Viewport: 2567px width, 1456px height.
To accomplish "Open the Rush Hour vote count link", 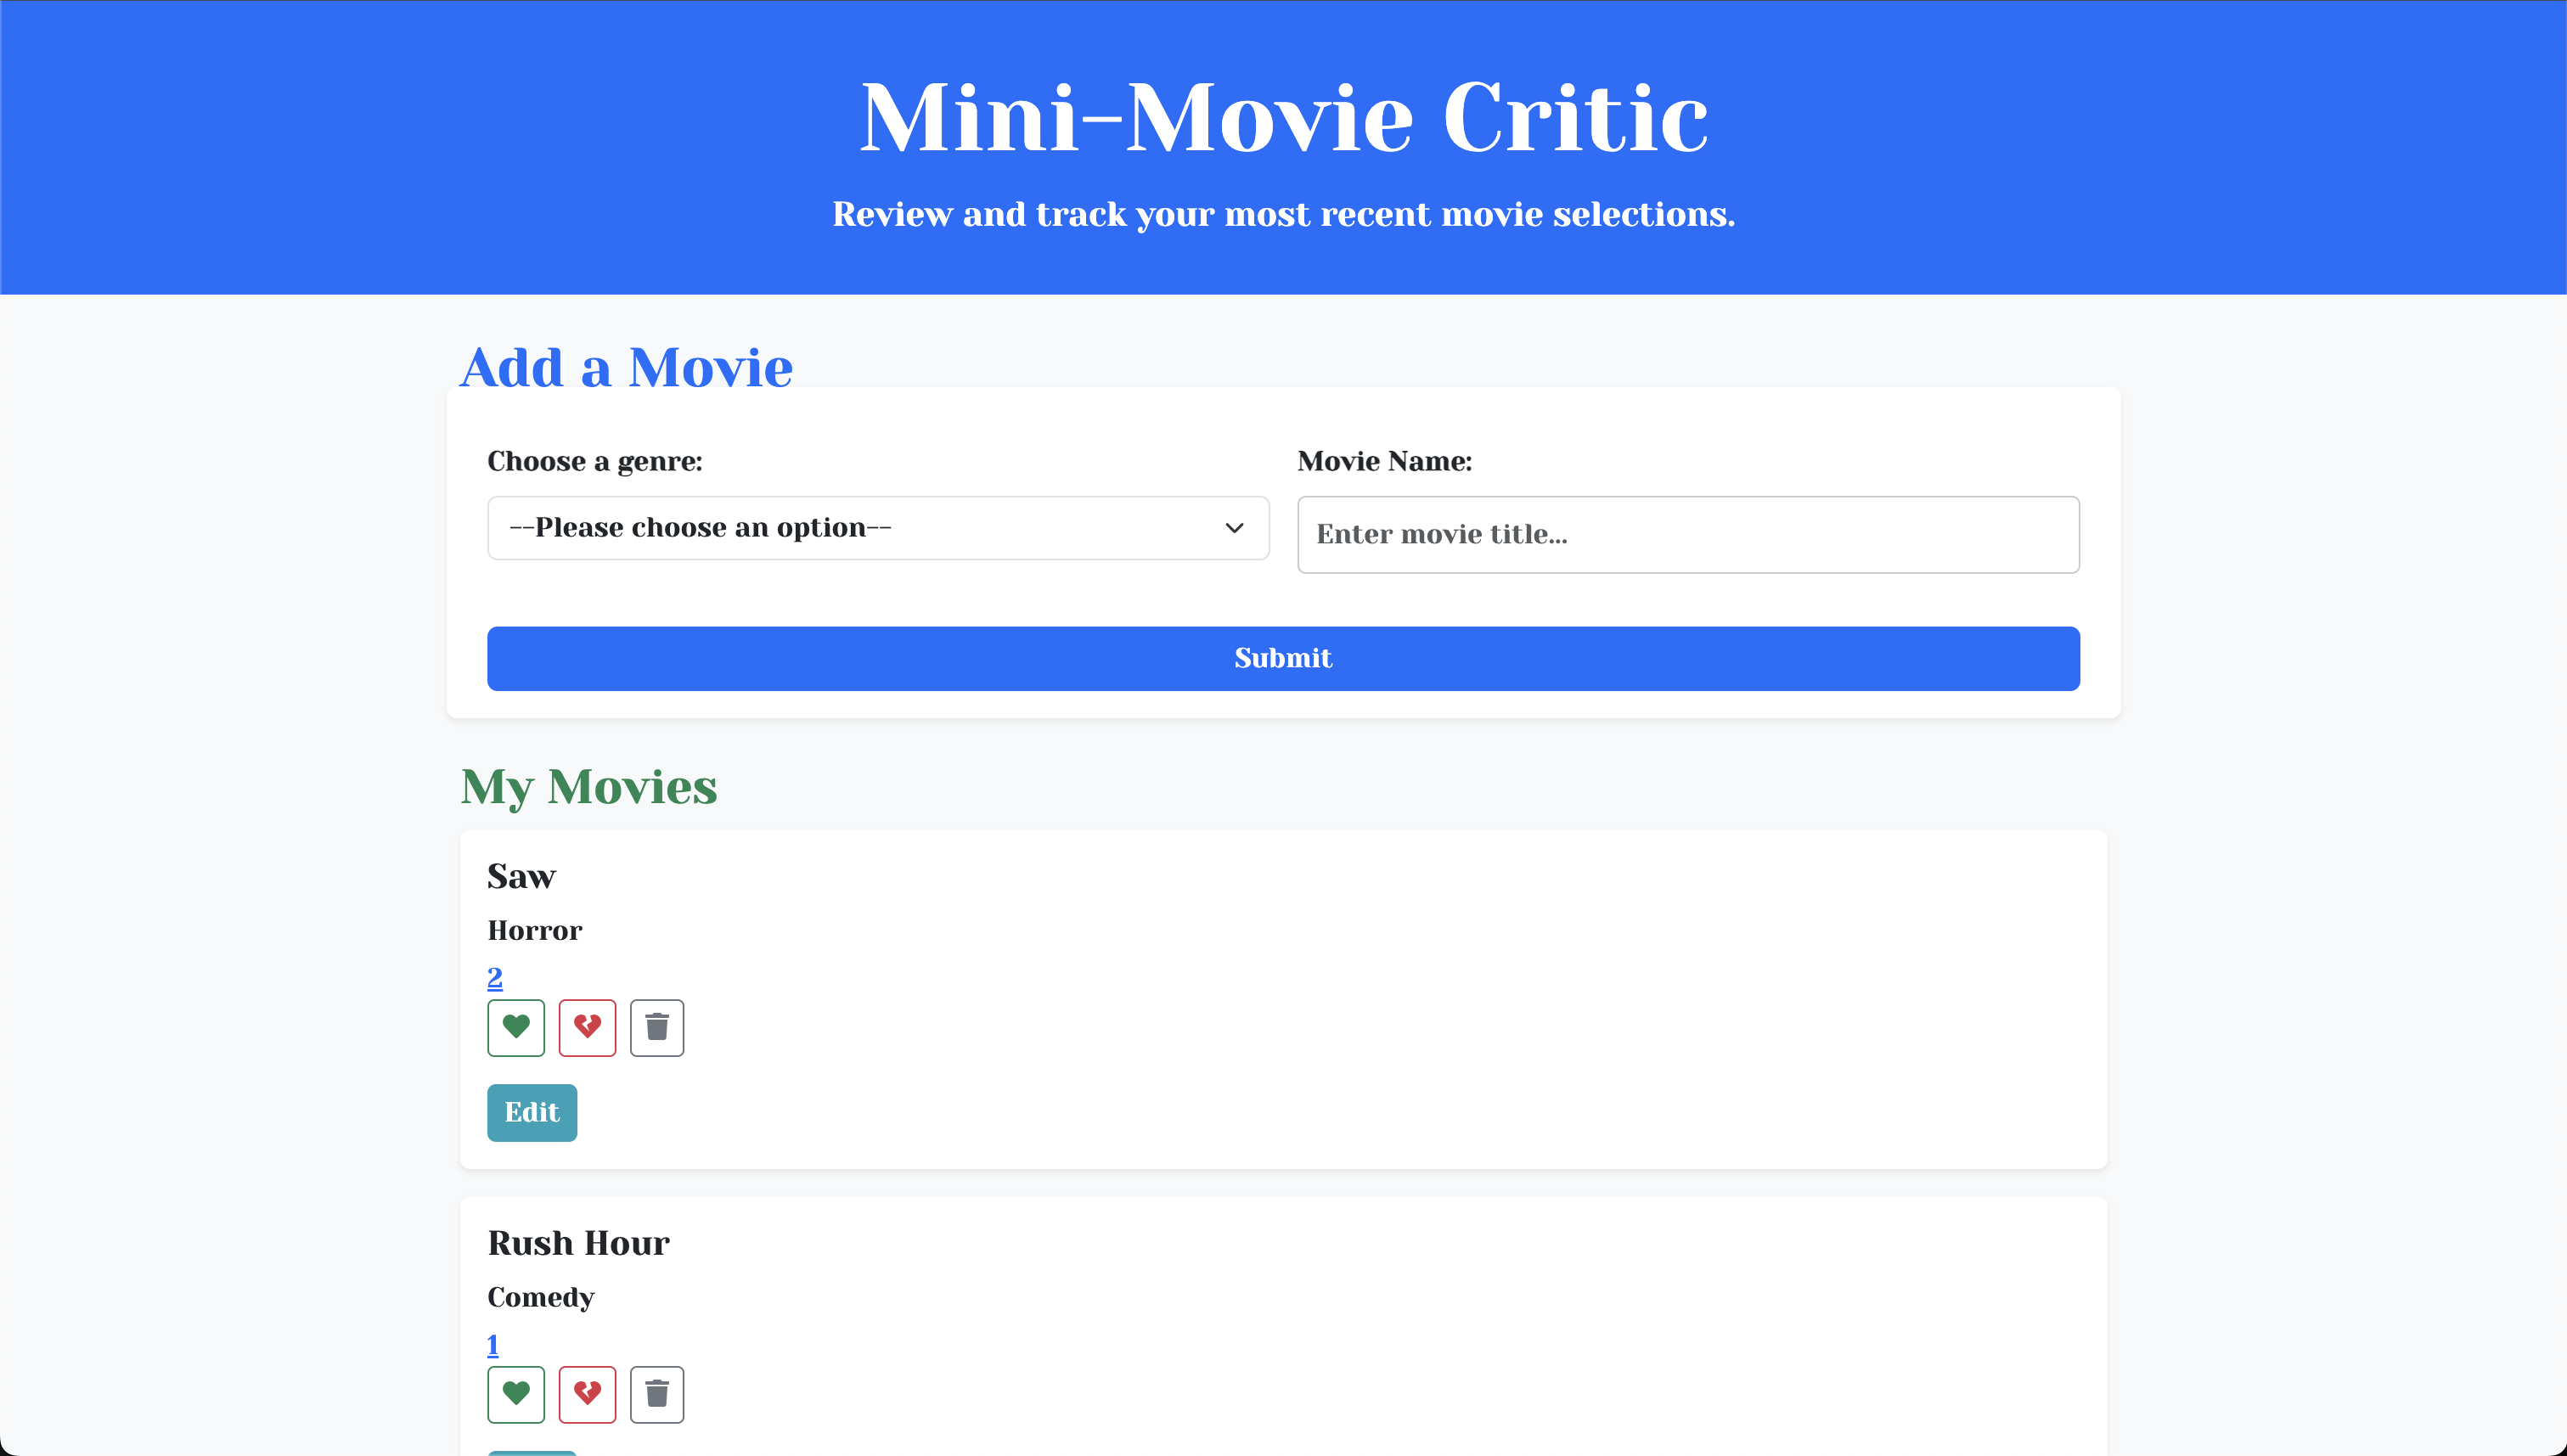I will (x=493, y=1345).
